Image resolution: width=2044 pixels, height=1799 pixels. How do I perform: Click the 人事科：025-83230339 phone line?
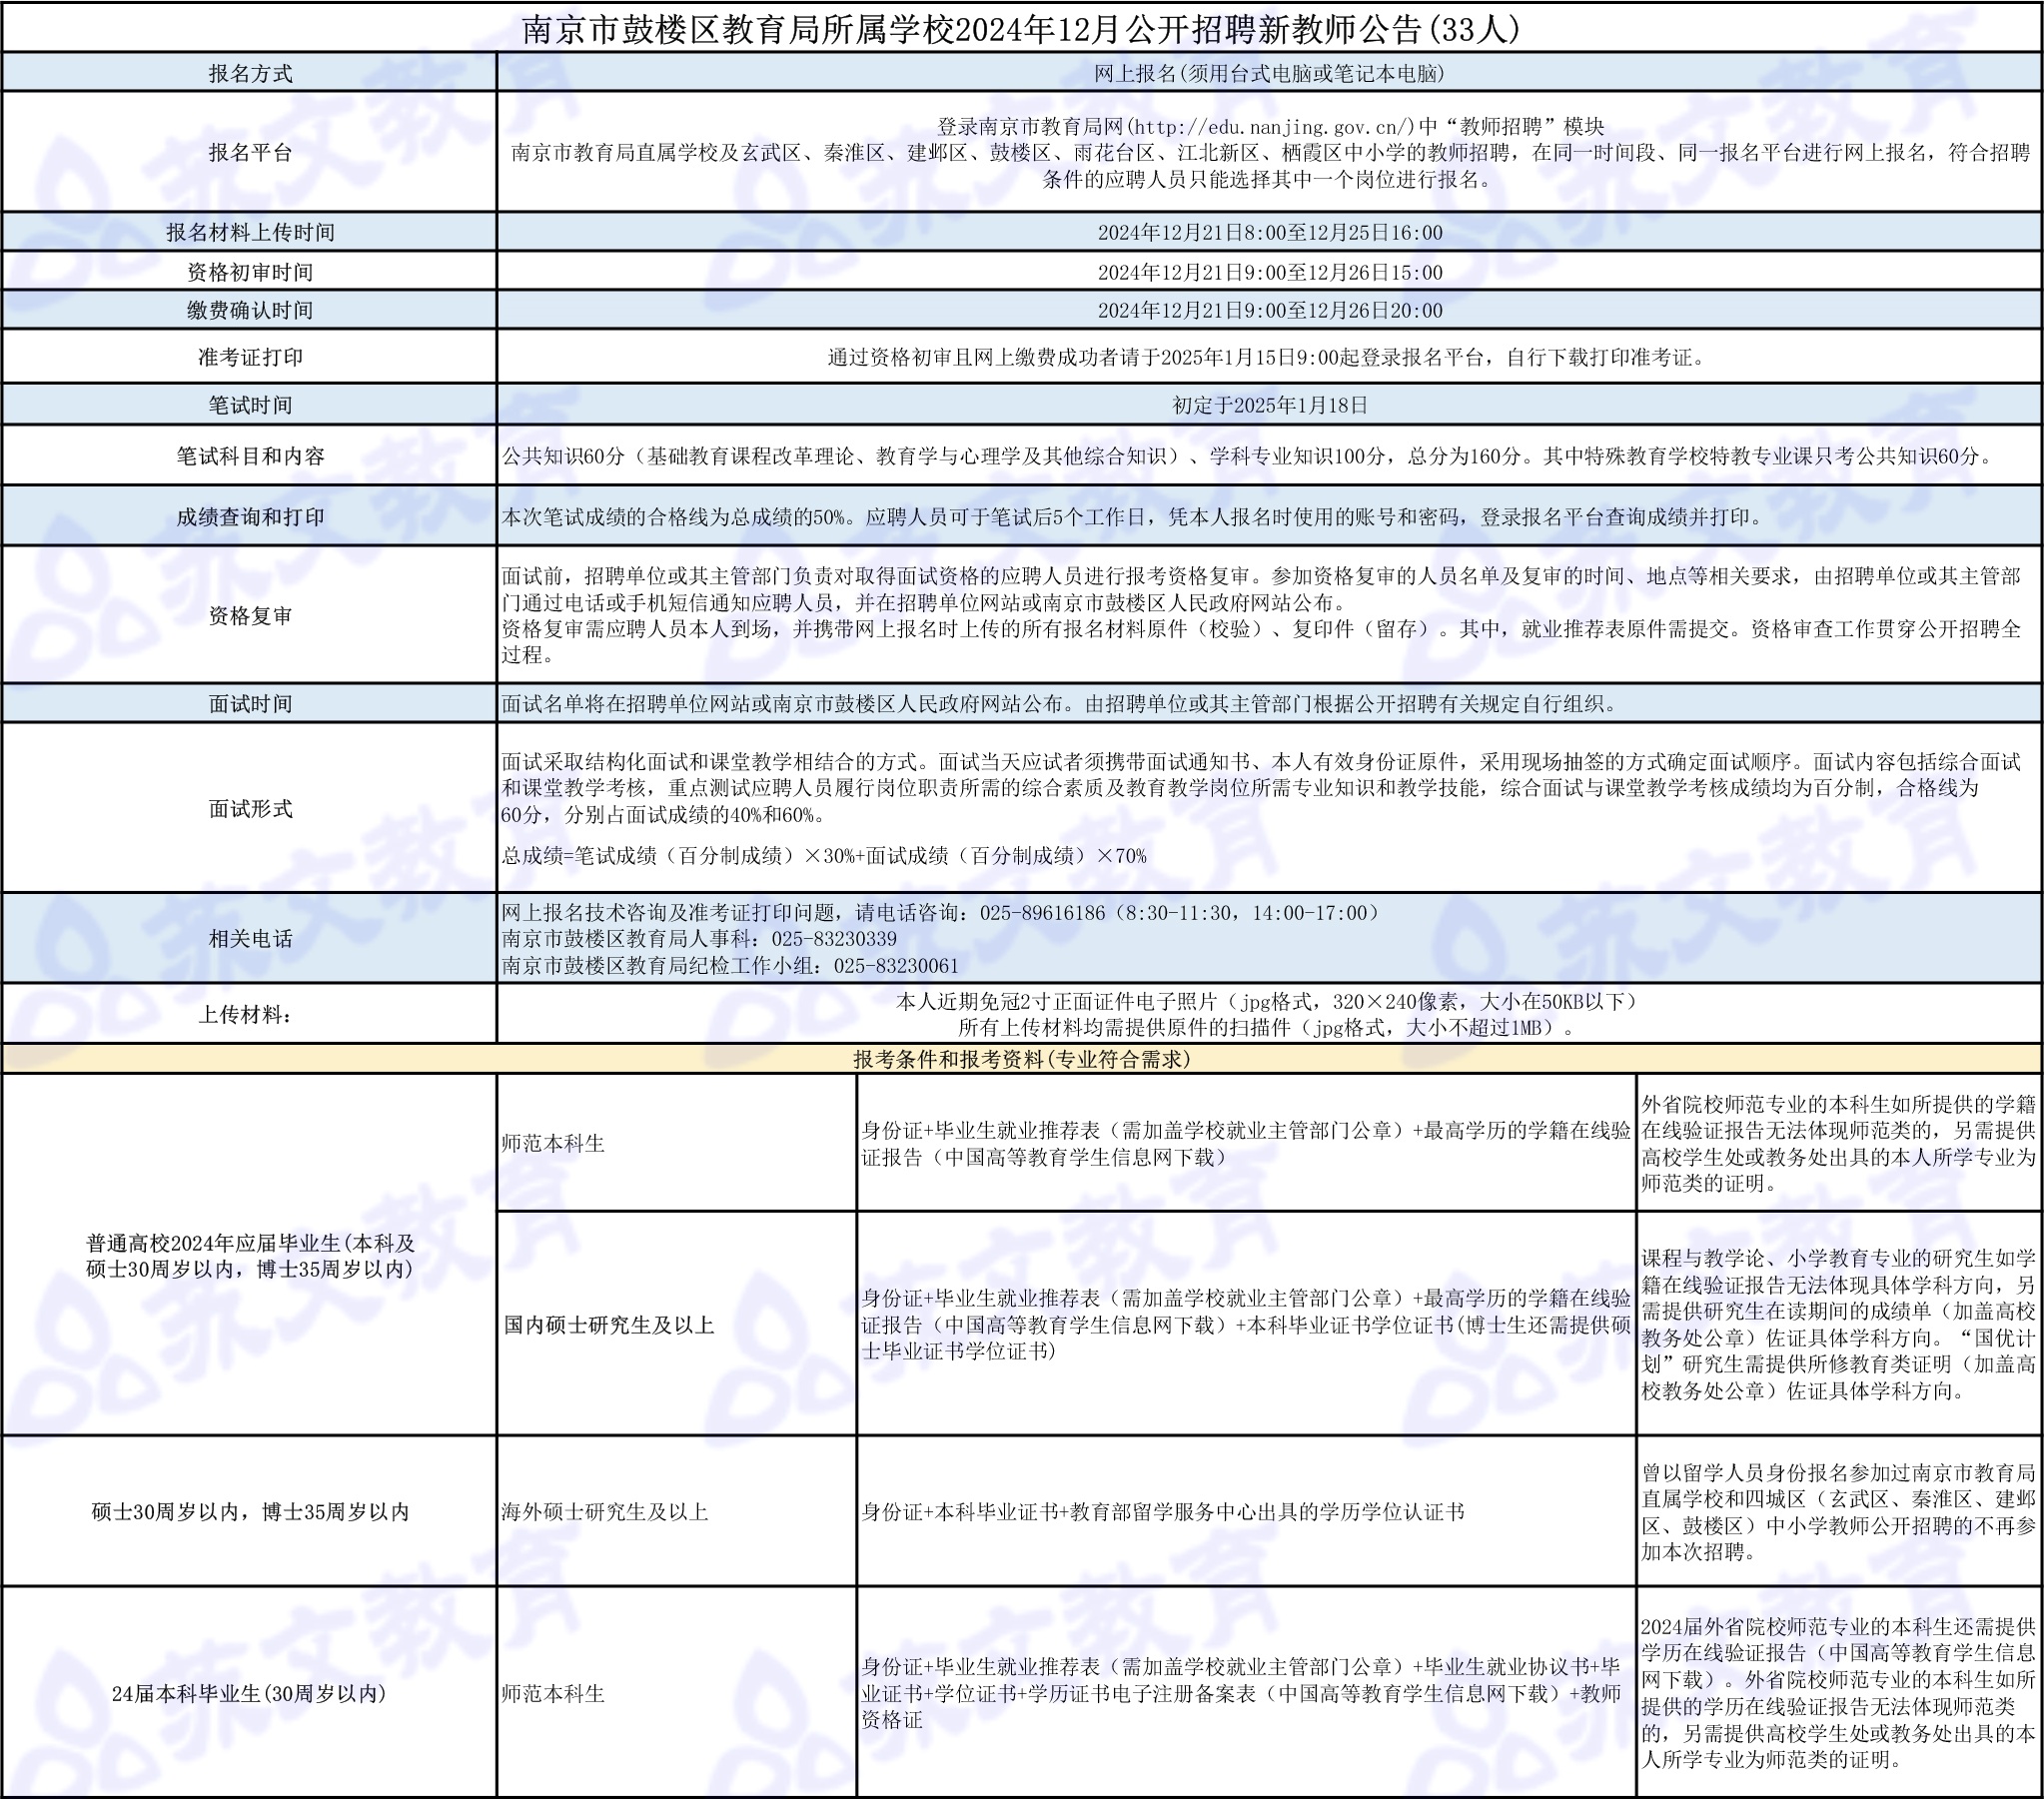click(698, 939)
